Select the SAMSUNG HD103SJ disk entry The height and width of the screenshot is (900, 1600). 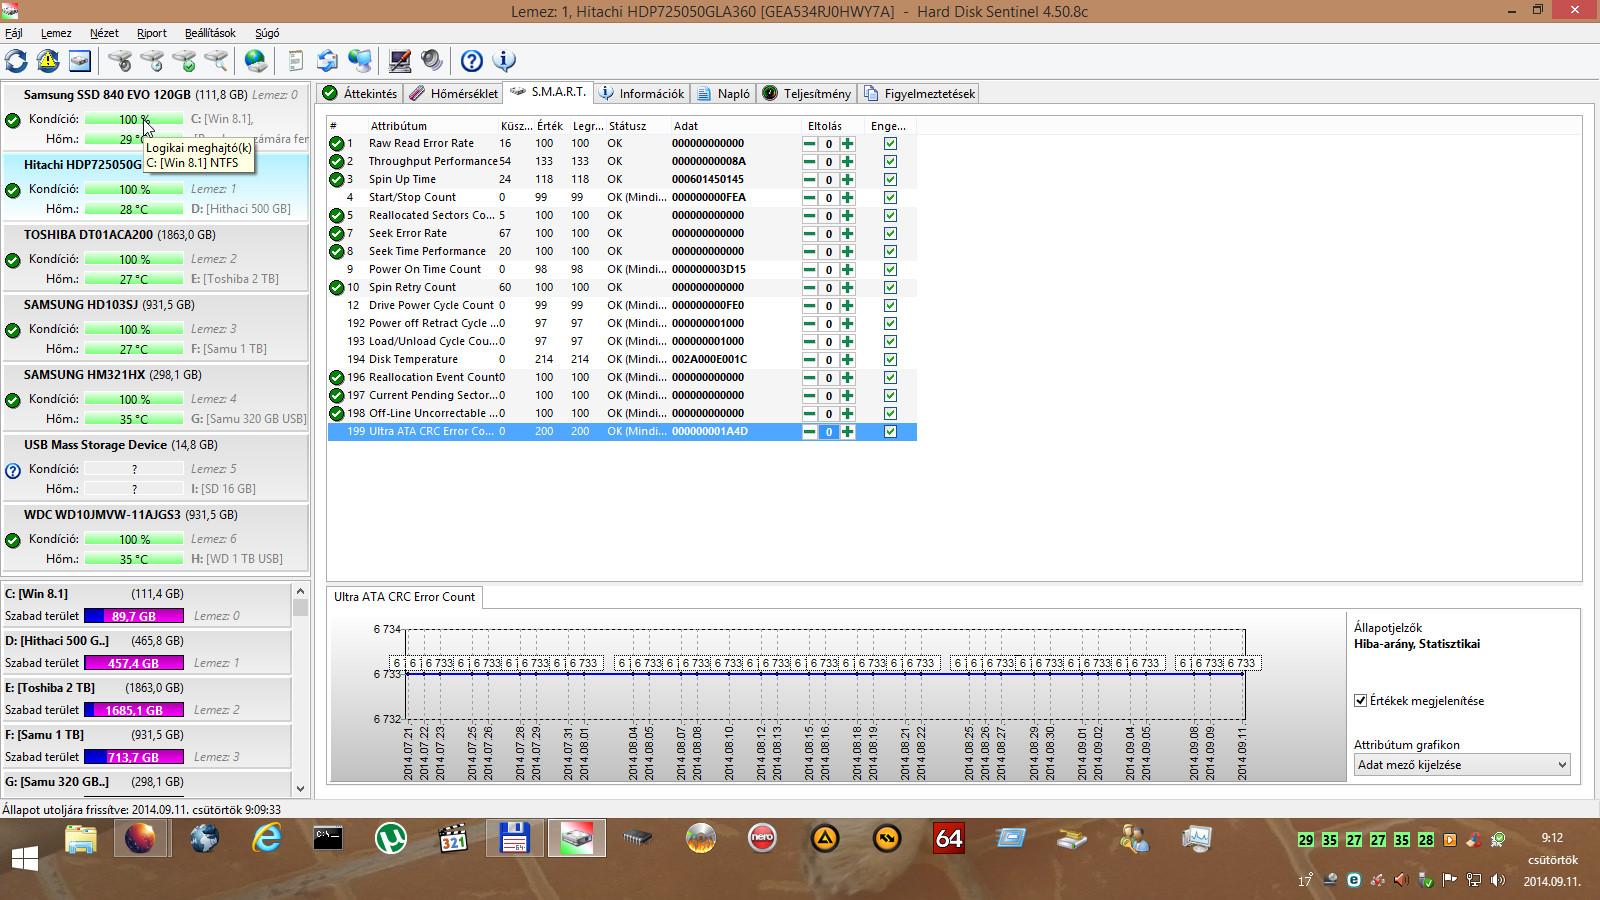pos(156,328)
